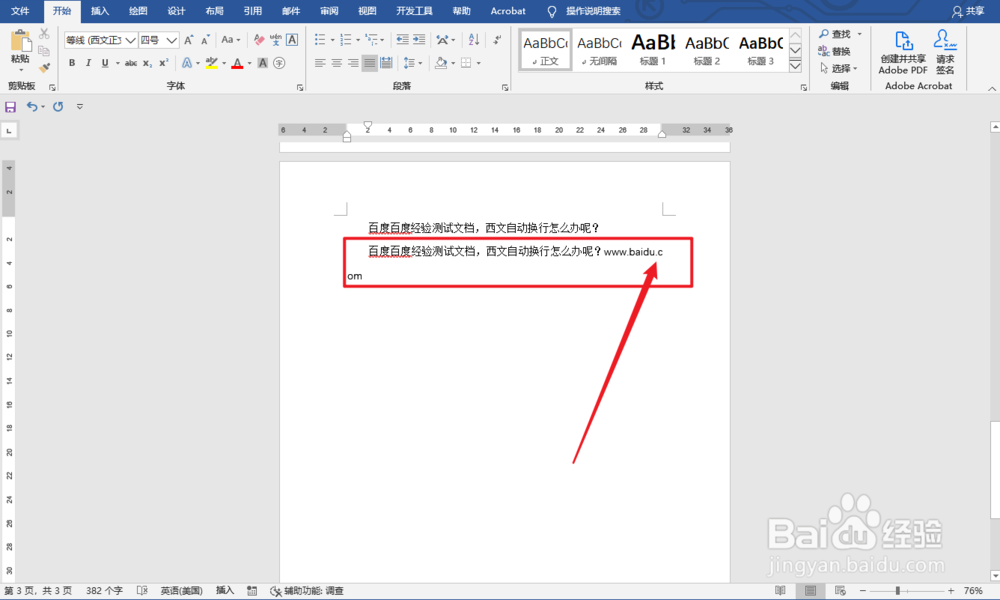
Task: Sort the selected text A to Z
Action: coord(474,40)
